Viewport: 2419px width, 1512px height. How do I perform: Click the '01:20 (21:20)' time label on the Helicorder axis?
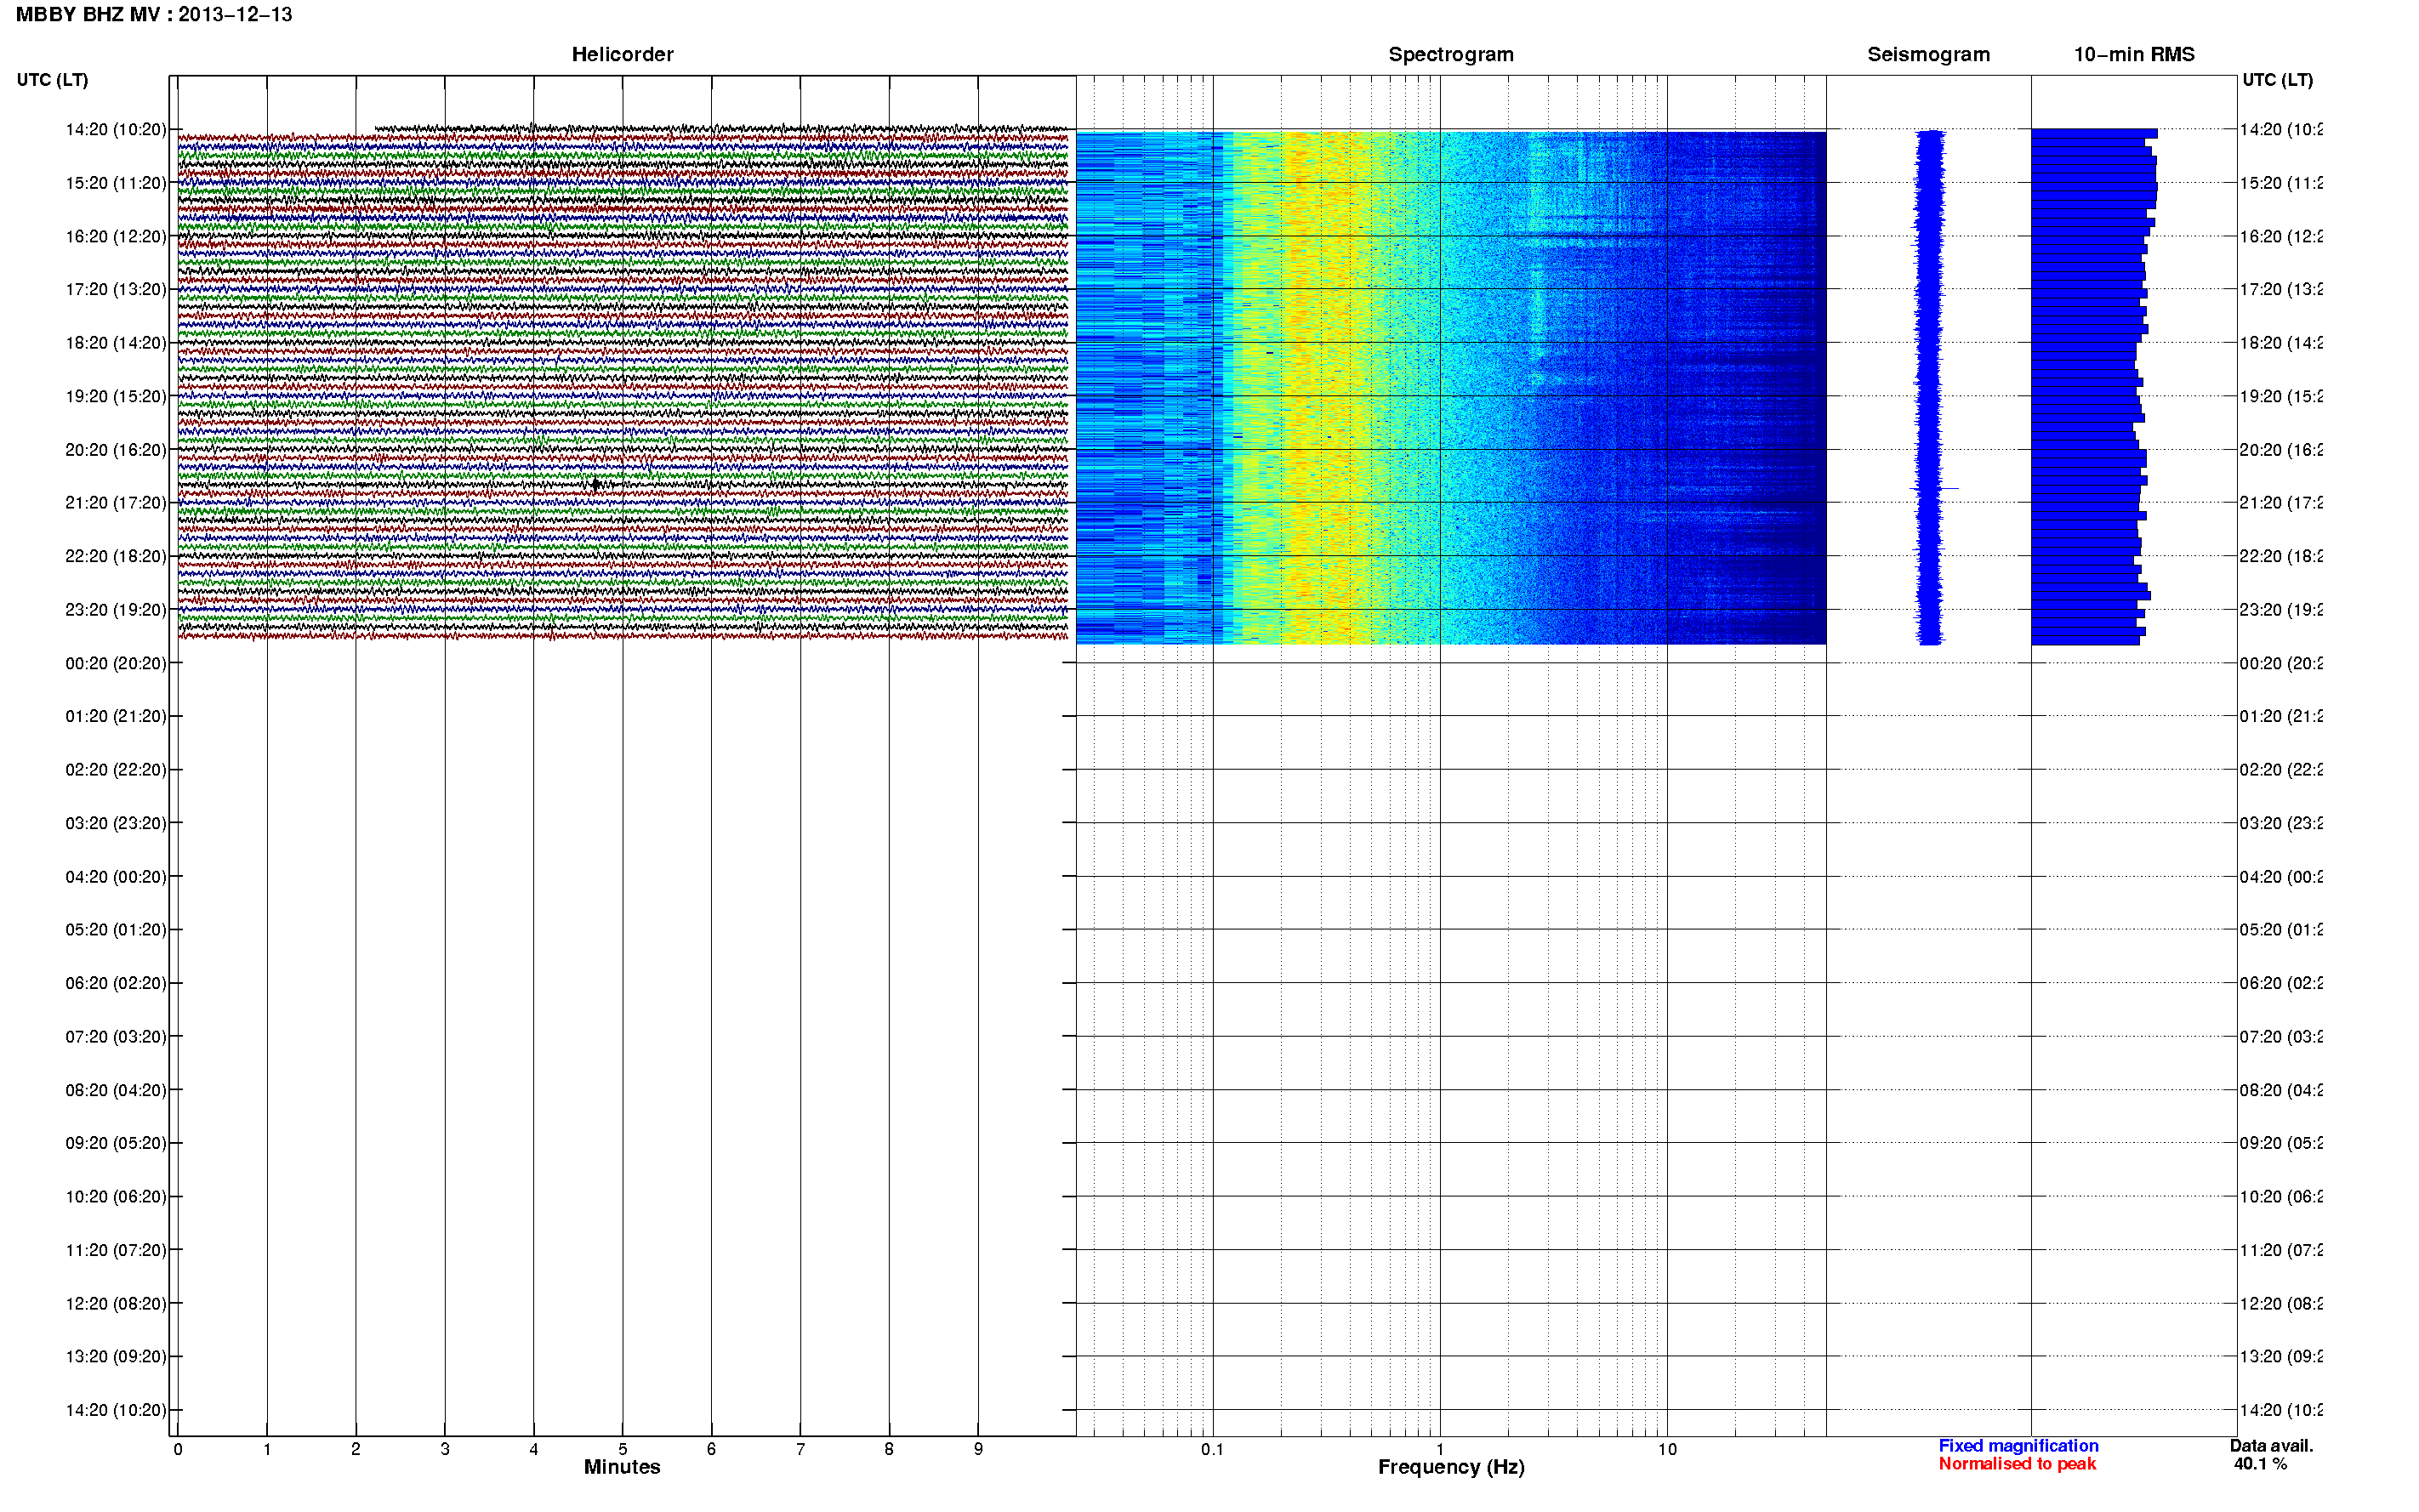pos(116,716)
